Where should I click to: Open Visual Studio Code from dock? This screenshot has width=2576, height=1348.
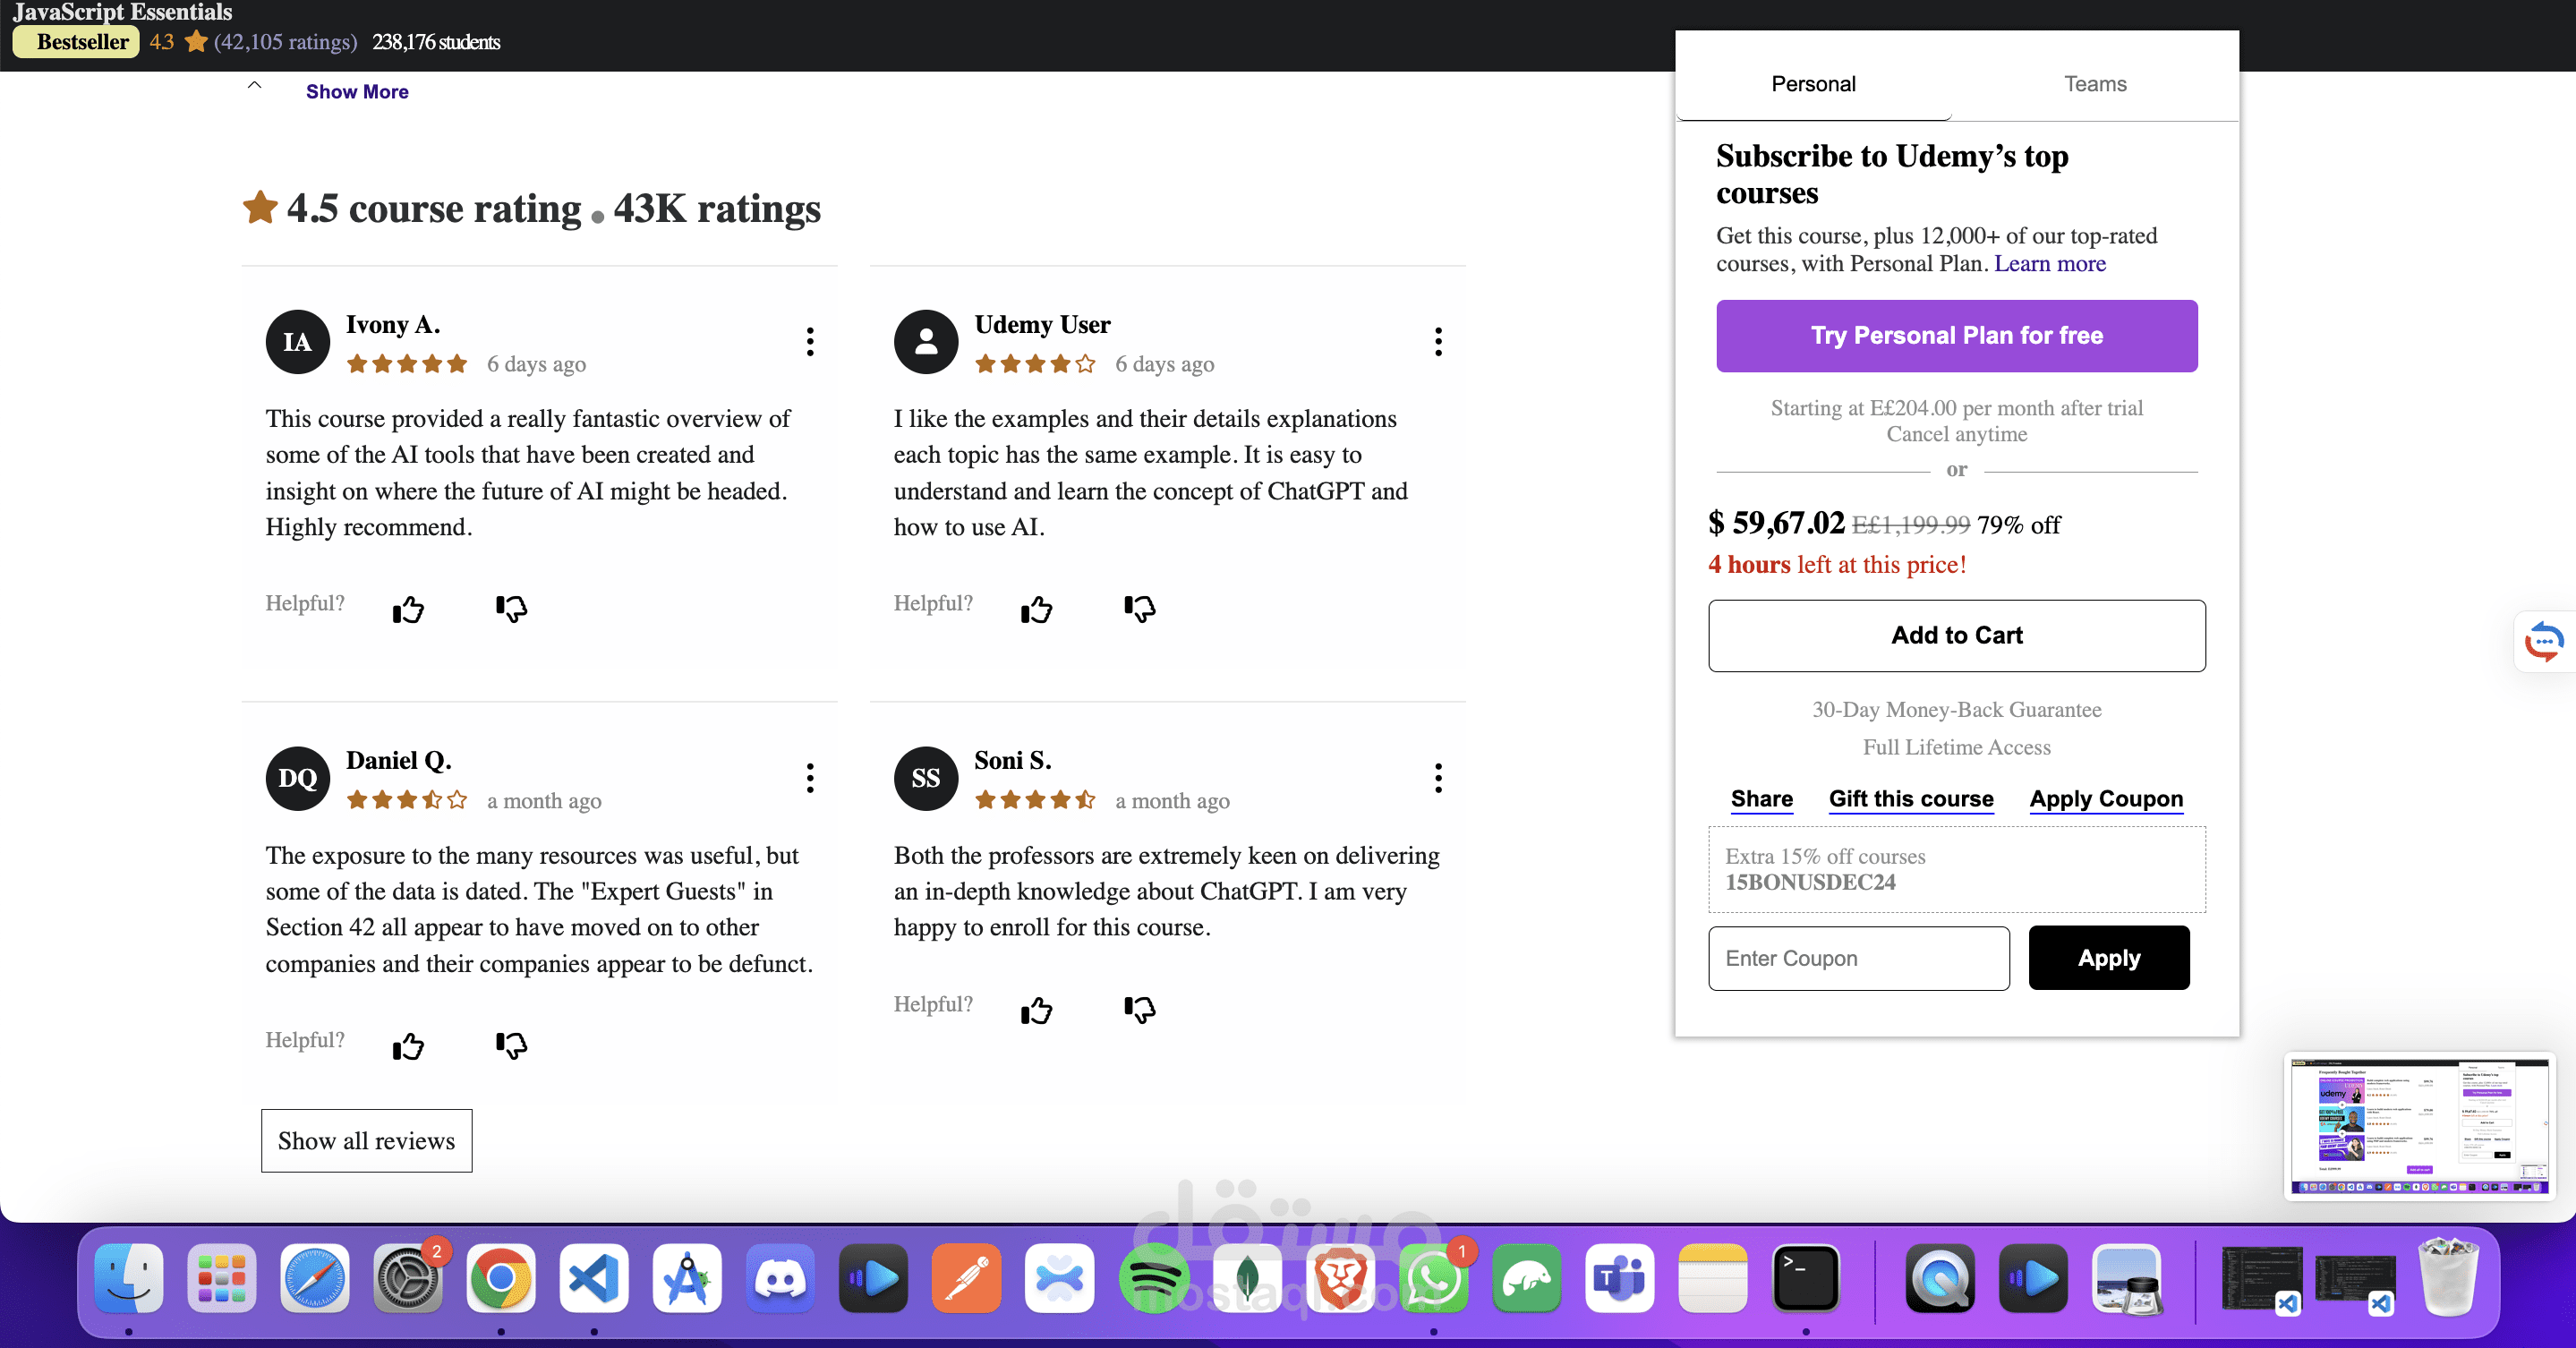tap(594, 1277)
